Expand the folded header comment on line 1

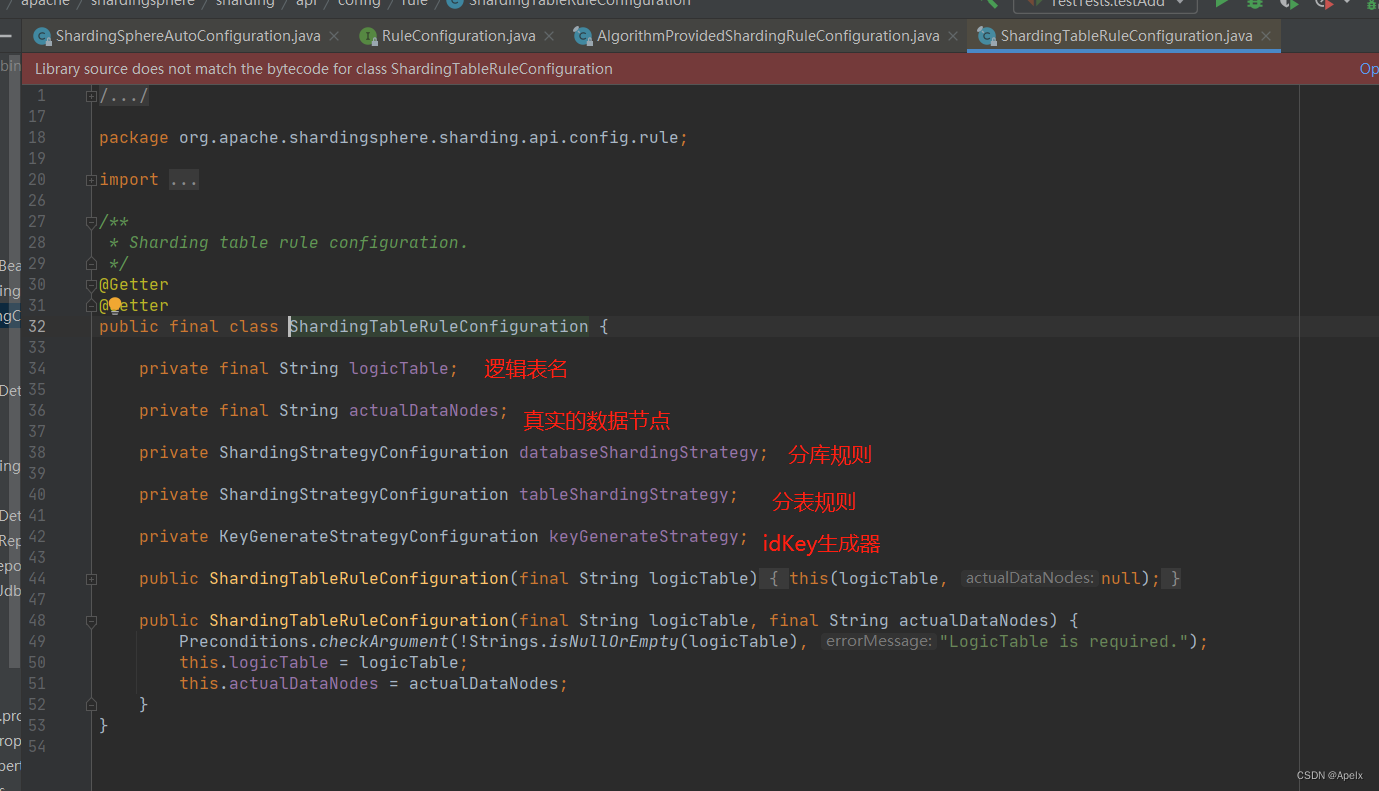point(91,96)
